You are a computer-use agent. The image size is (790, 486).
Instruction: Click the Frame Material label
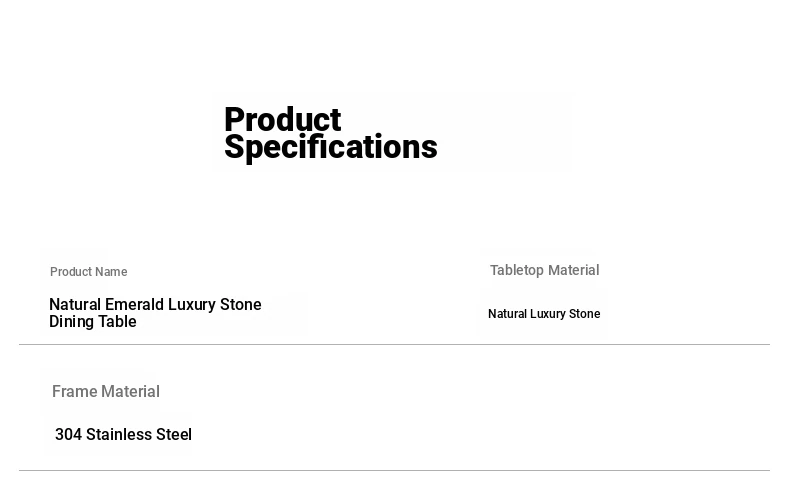pos(106,392)
